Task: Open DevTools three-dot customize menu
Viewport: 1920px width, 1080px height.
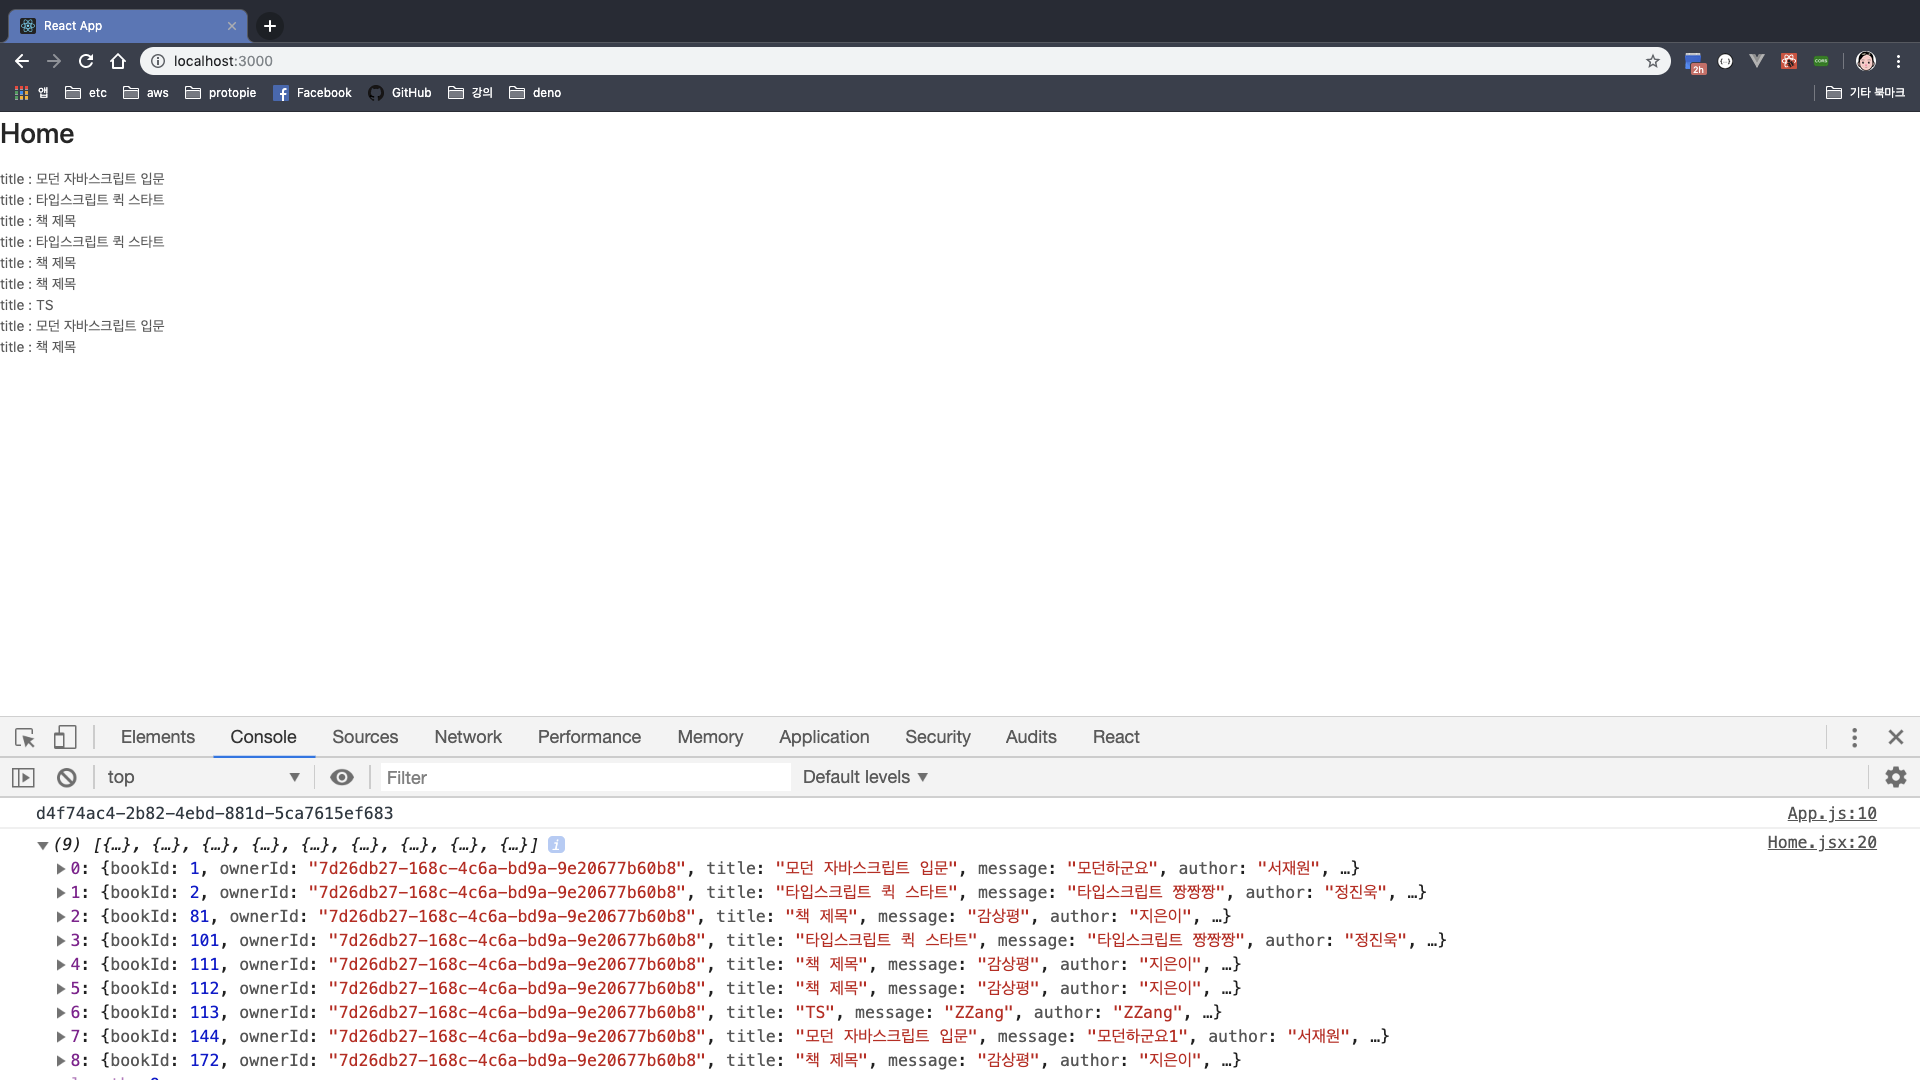Action: [1854, 738]
